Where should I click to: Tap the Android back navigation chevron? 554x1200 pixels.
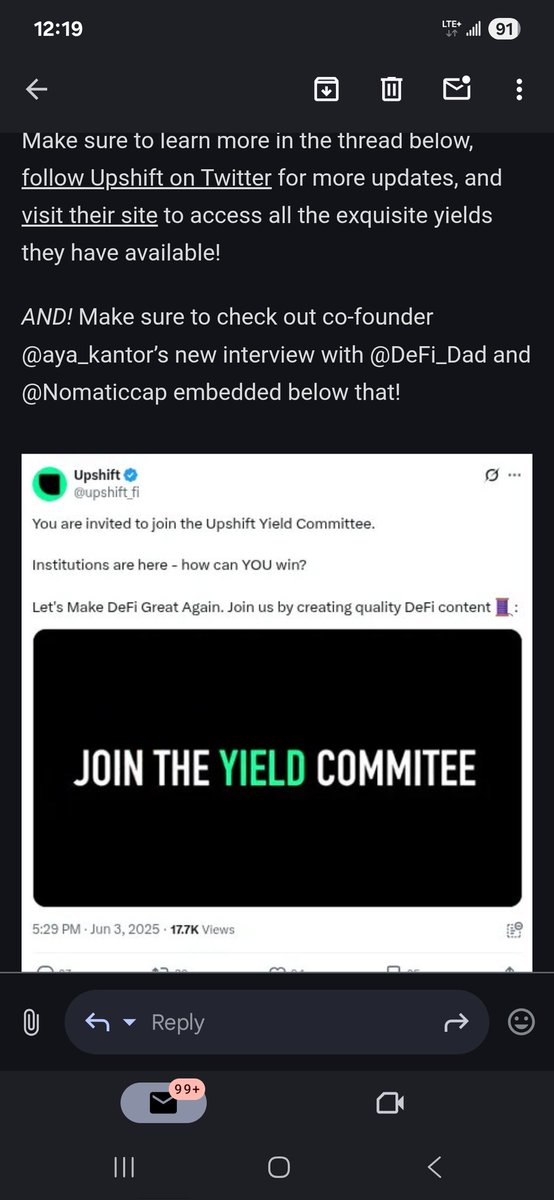click(434, 1166)
